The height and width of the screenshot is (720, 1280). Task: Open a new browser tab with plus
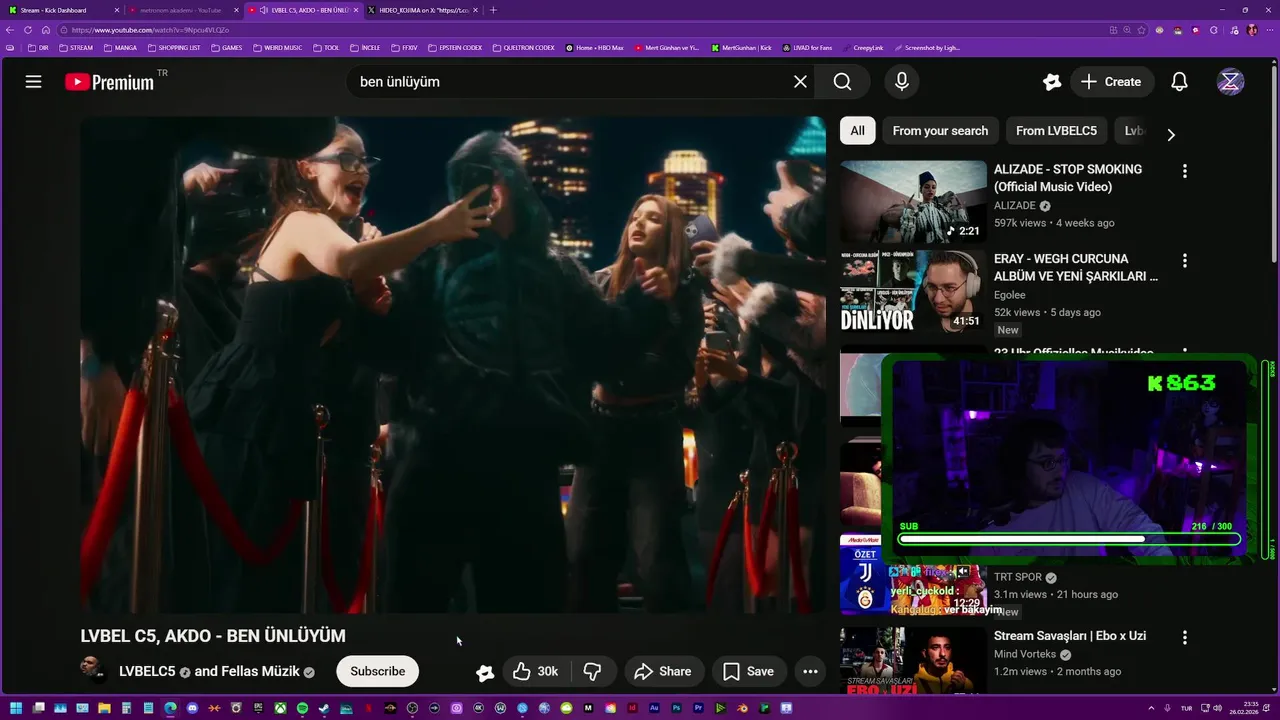pyautogui.click(x=493, y=10)
